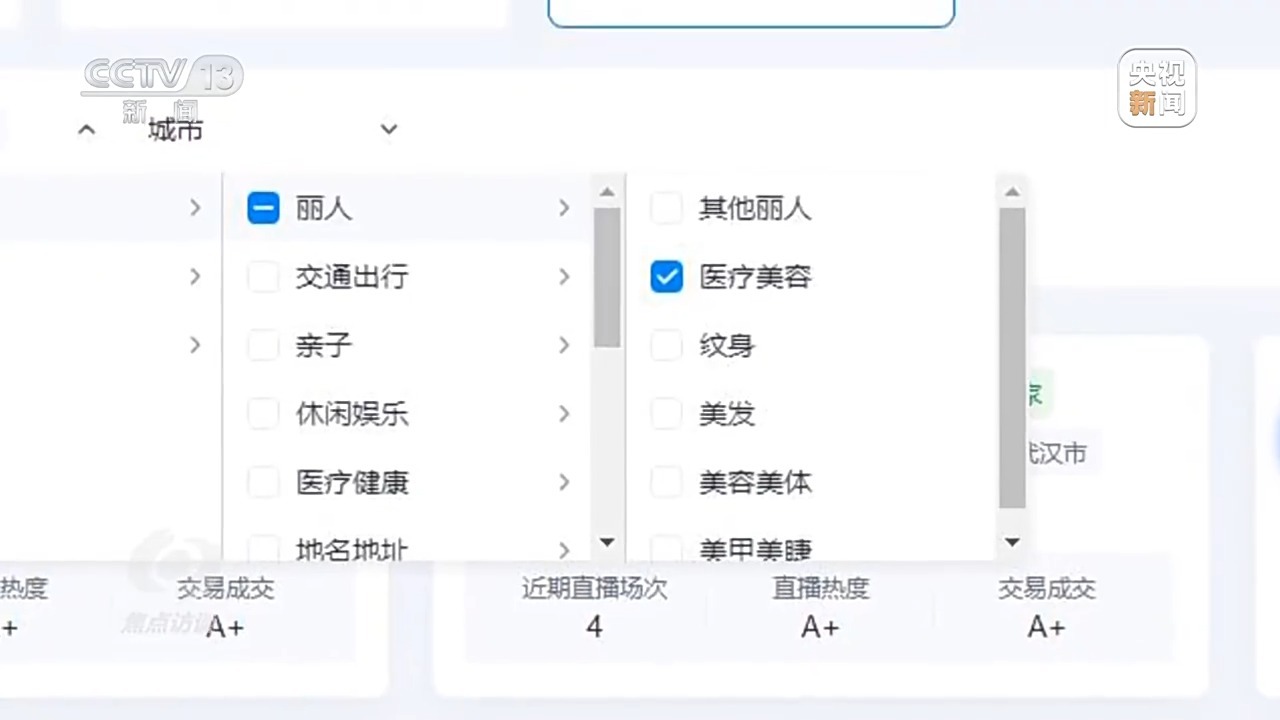Click the subcategory list scrollbar thumb

[x=1012, y=358]
